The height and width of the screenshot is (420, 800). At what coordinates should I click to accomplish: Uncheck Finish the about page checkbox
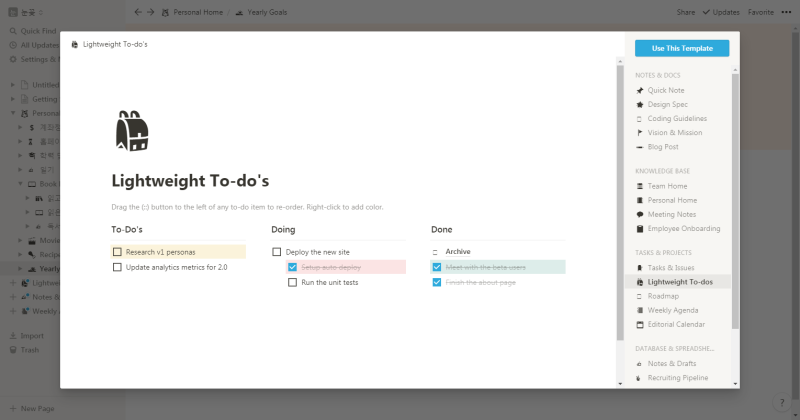[437, 283]
